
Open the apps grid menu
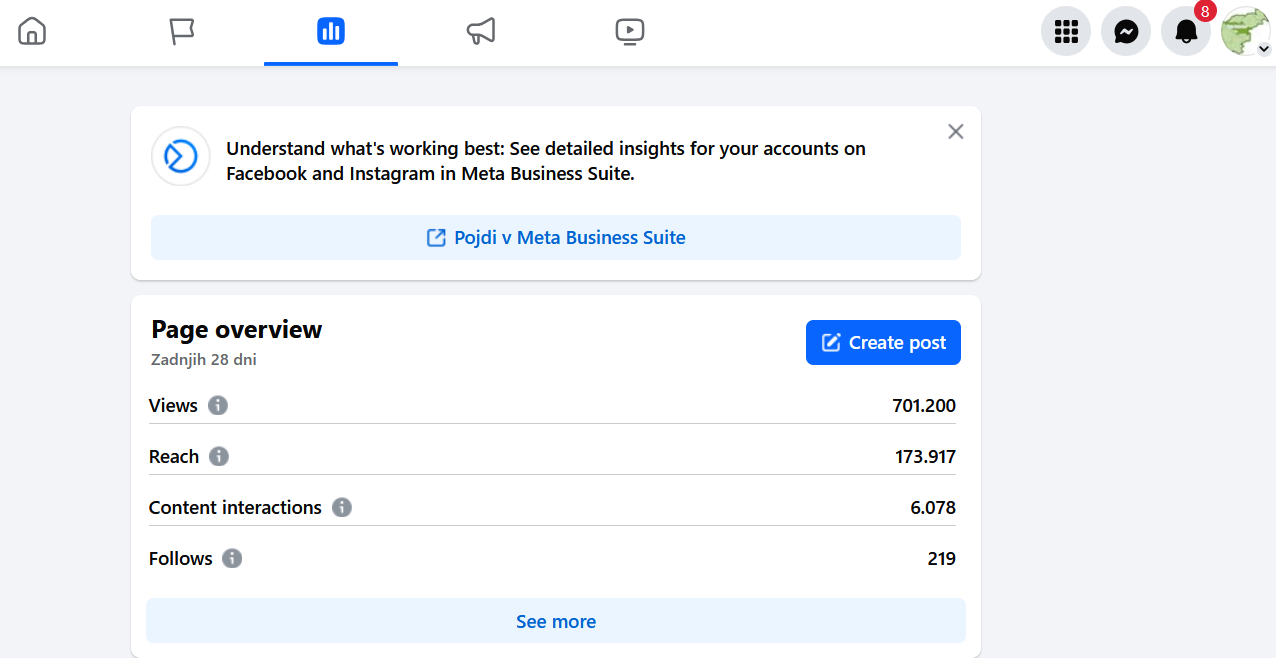1066,32
